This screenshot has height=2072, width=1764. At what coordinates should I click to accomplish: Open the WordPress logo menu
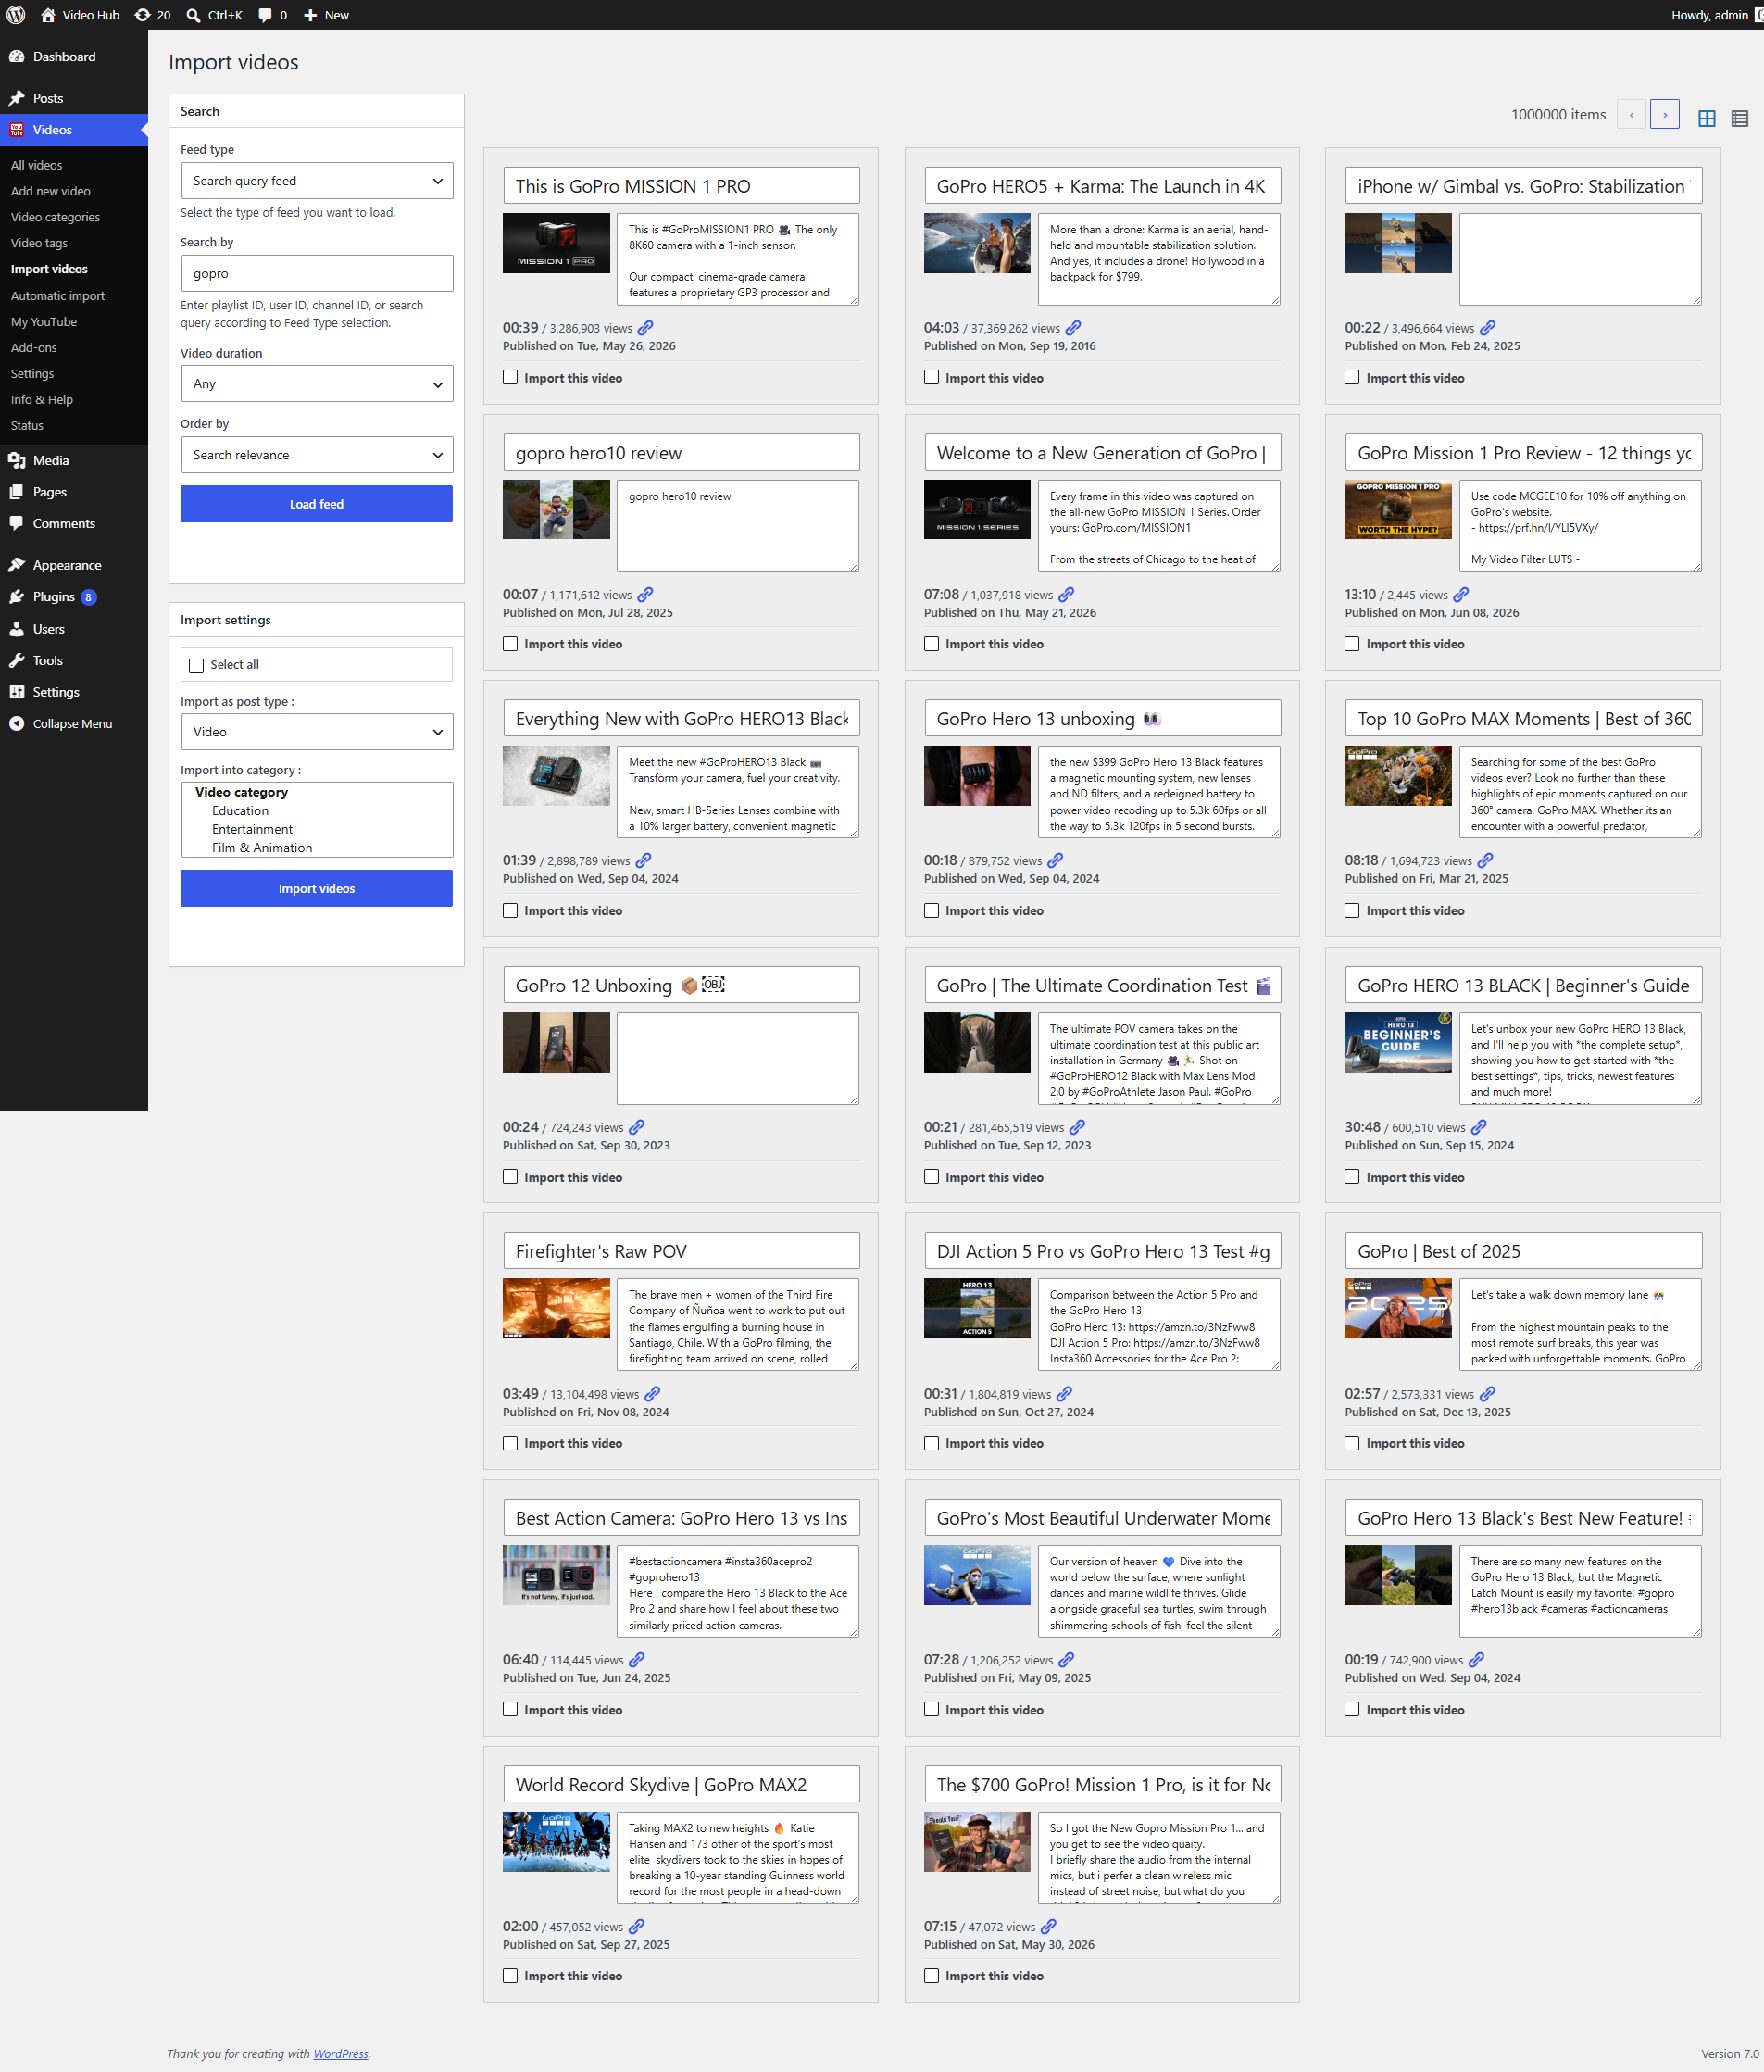pos(15,15)
